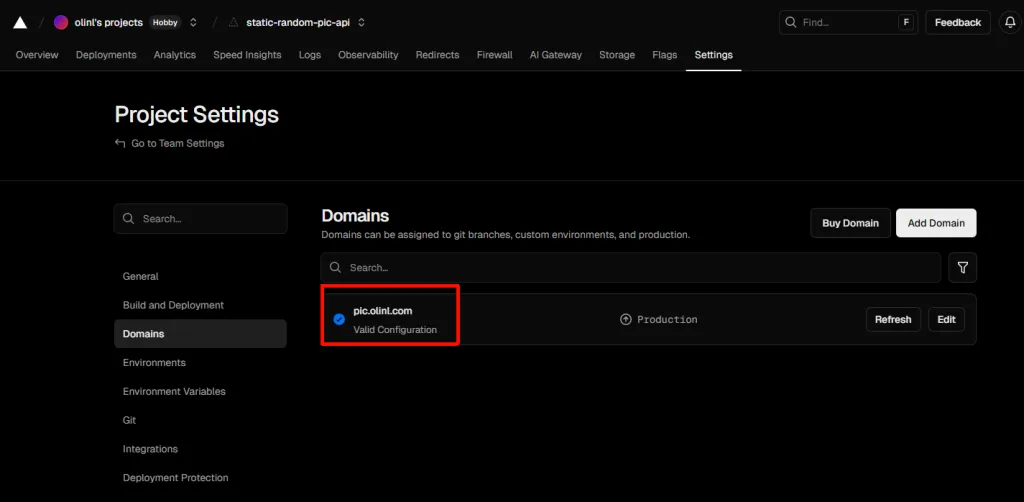Focus the domains search field

630,268
